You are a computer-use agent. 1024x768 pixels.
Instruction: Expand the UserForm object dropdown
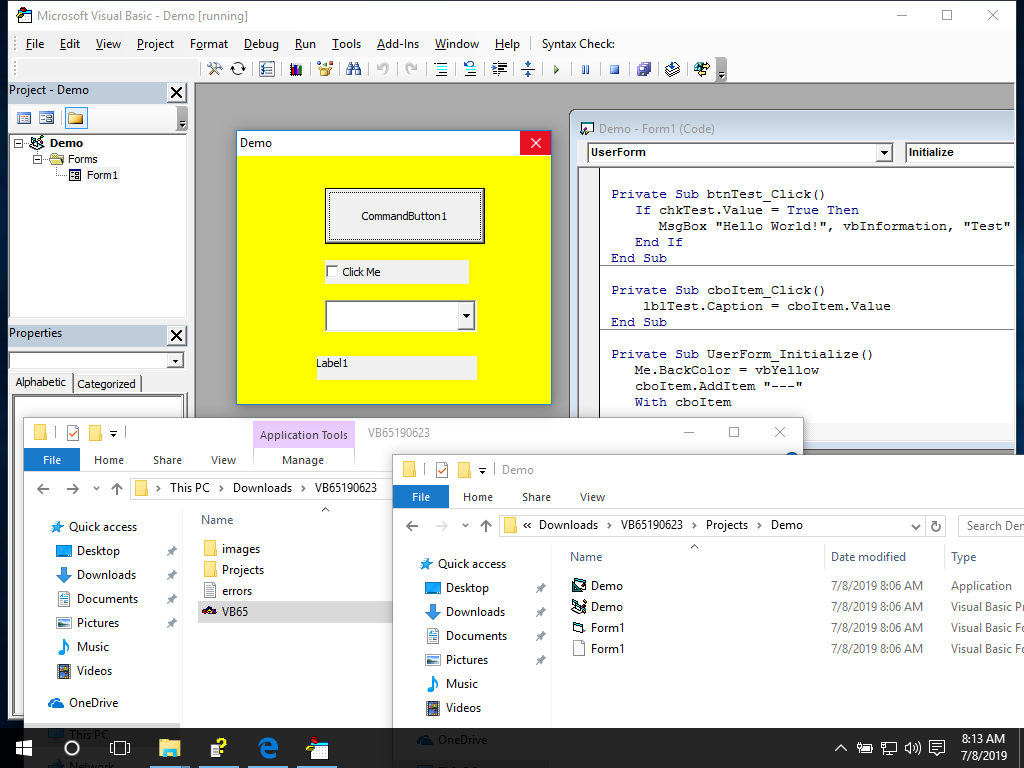coord(883,153)
